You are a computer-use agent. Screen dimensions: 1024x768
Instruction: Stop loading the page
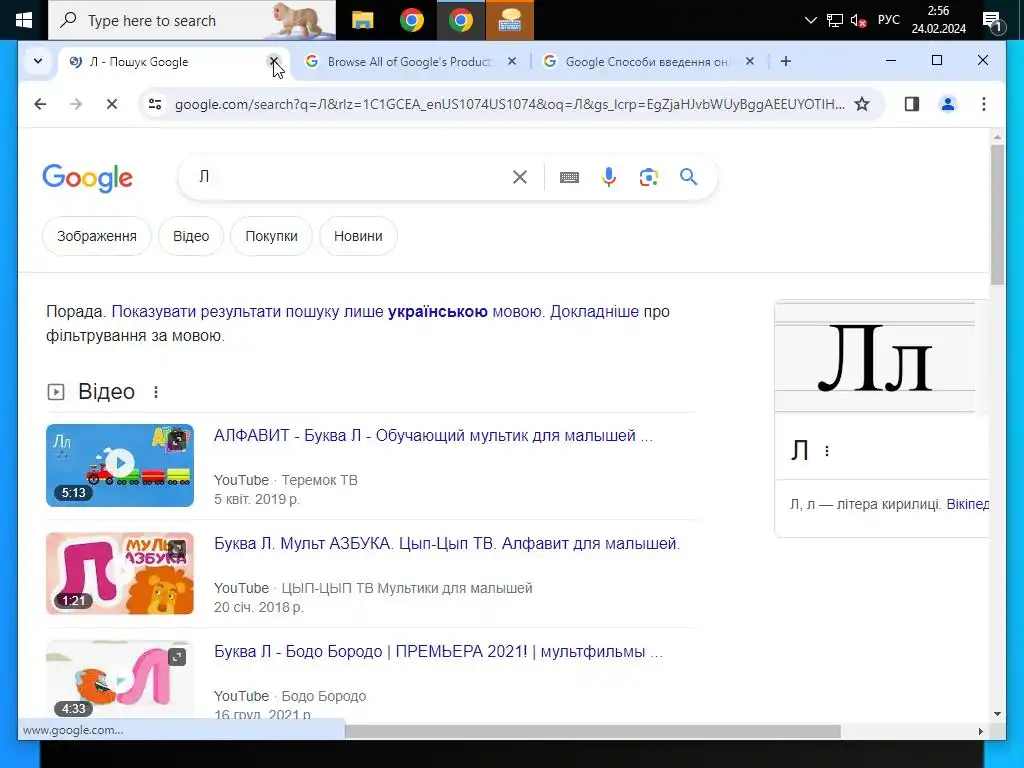(112, 104)
